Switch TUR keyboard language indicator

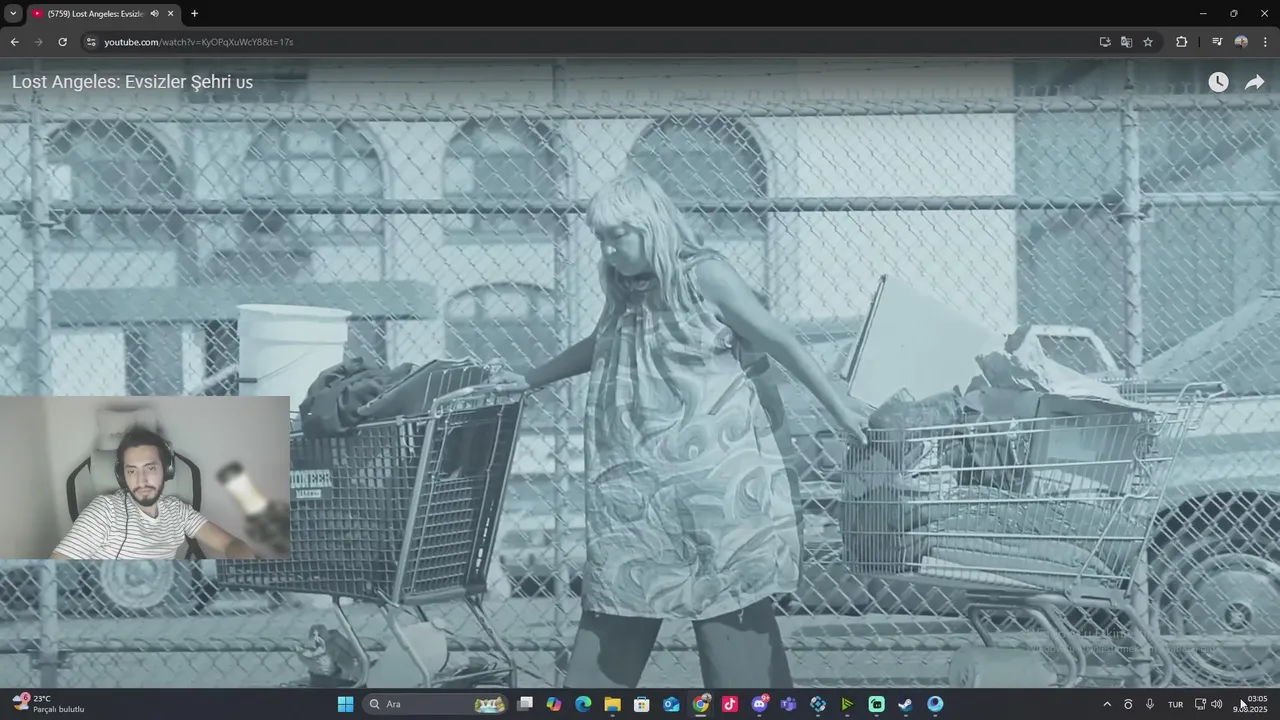pyautogui.click(x=1176, y=704)
